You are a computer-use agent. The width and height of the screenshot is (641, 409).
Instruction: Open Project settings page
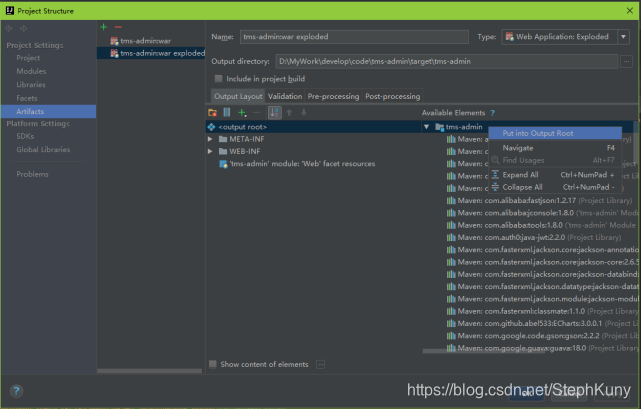(x=28, y=58)
